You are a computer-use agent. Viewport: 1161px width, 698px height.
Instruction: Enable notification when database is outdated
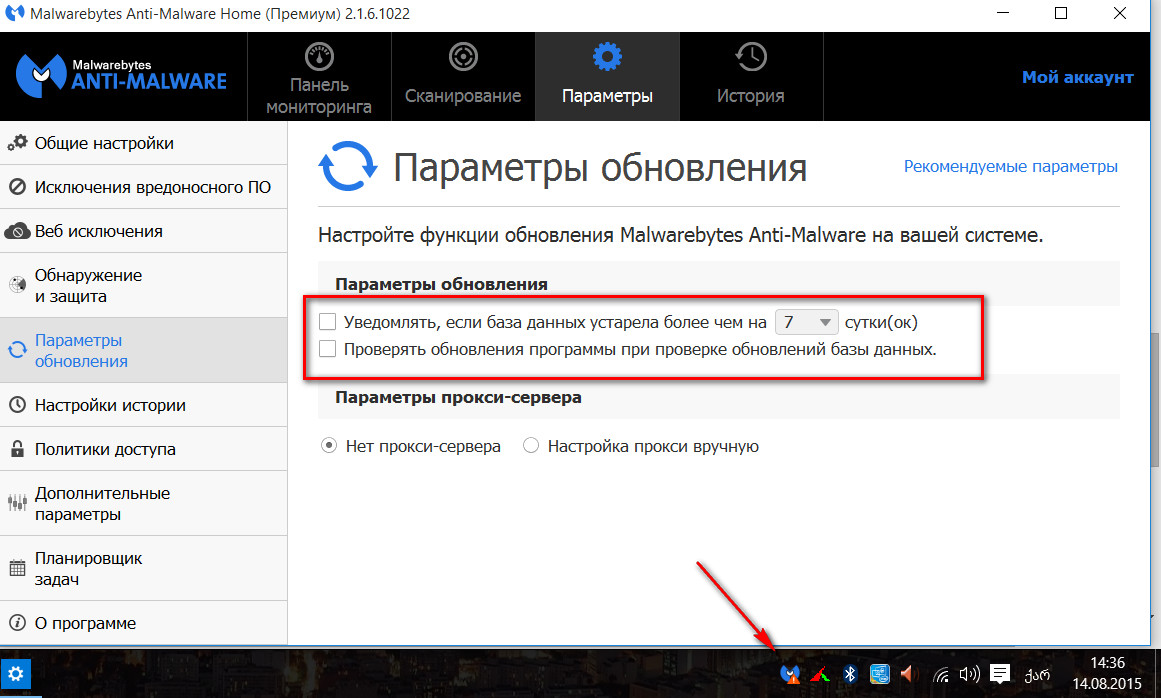point(327,322)
